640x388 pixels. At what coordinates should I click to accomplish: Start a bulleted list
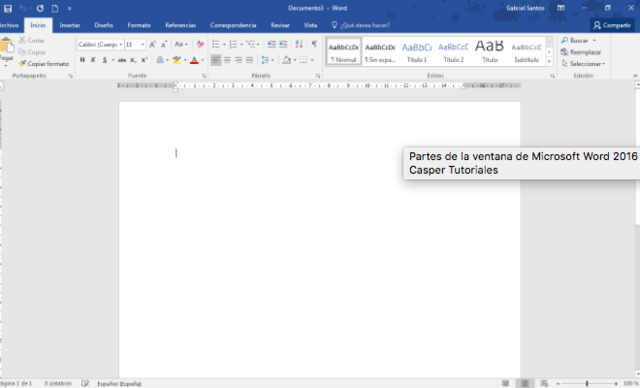tap(216, 44)
